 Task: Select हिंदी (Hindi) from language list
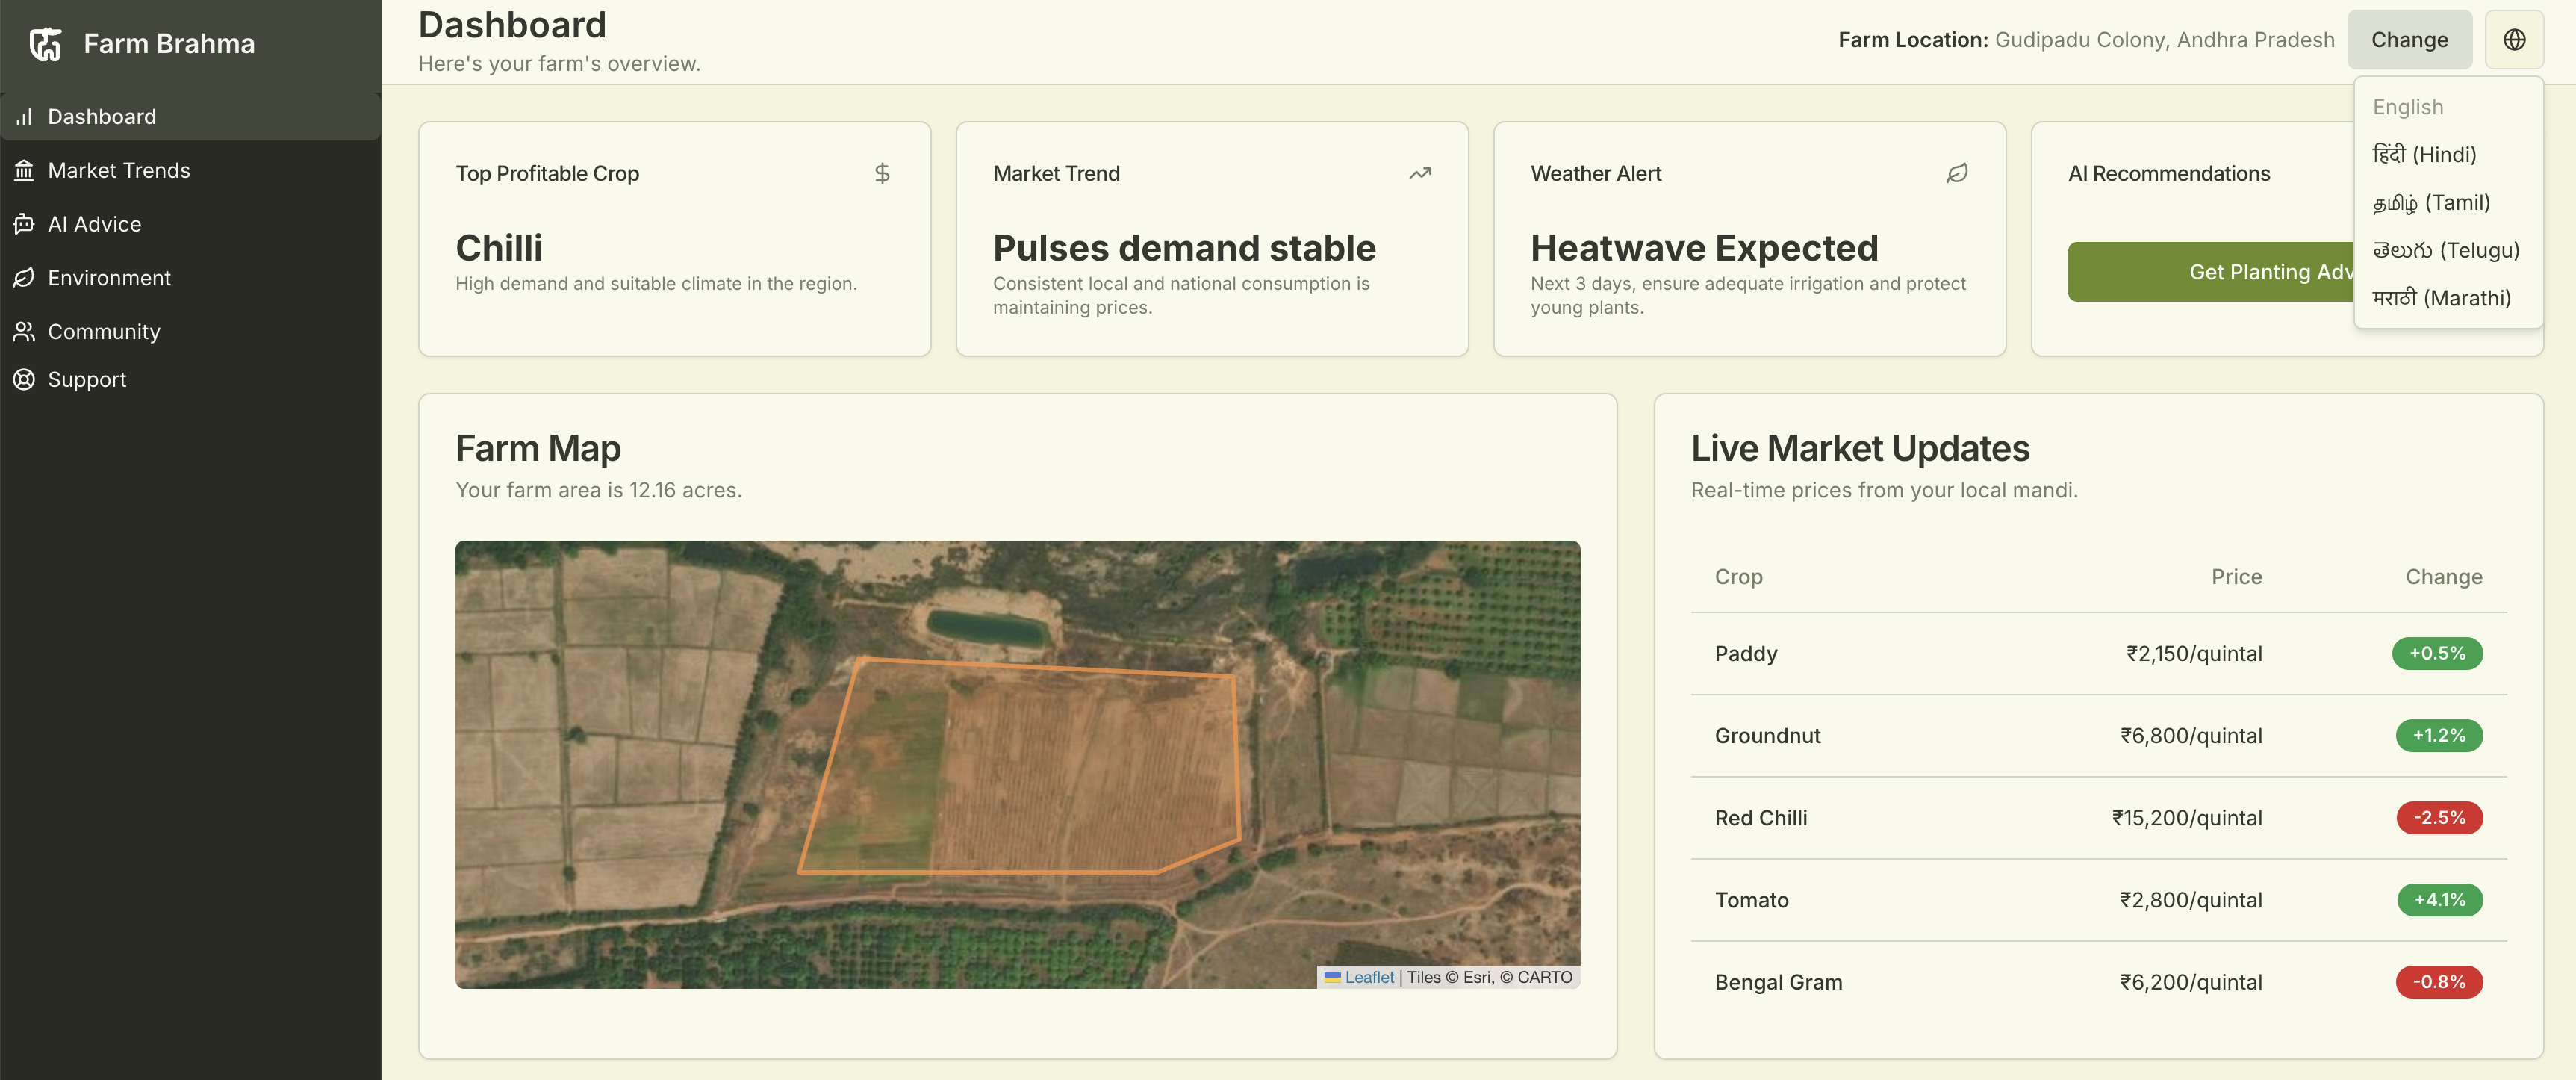tap(2424, 154)
